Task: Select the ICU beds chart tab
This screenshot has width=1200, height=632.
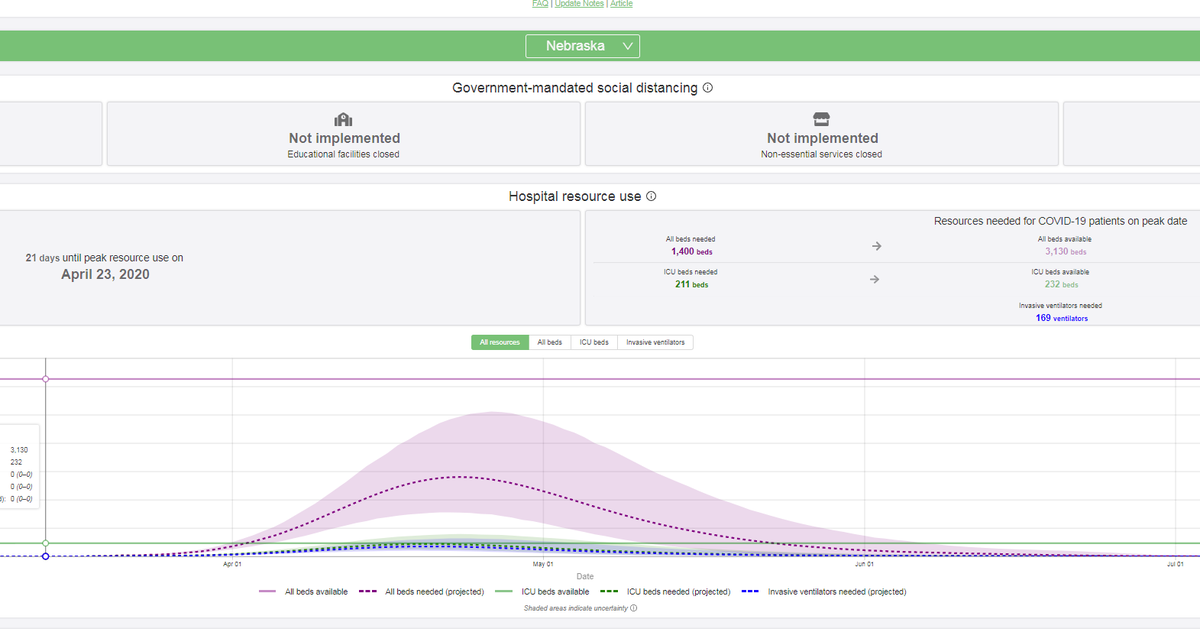Action: coord(594,342)
